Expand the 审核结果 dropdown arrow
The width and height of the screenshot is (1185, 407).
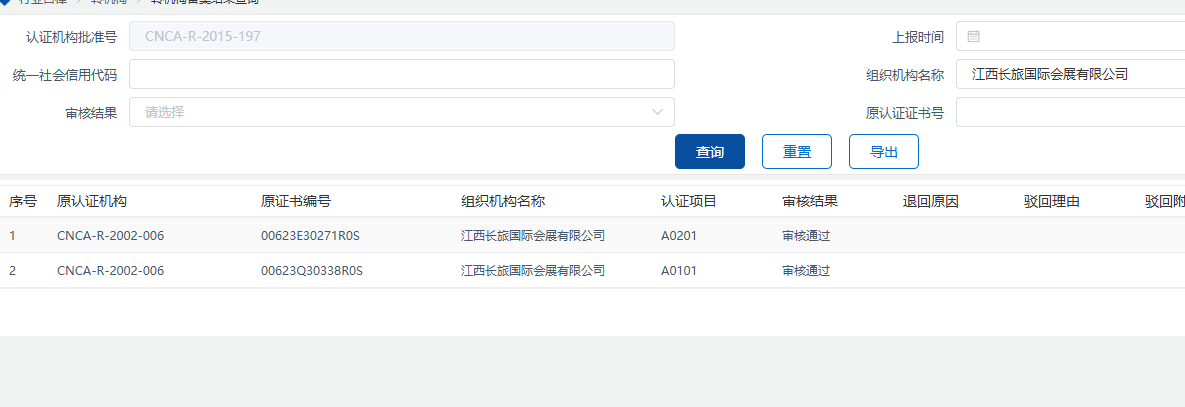[657, 112]
